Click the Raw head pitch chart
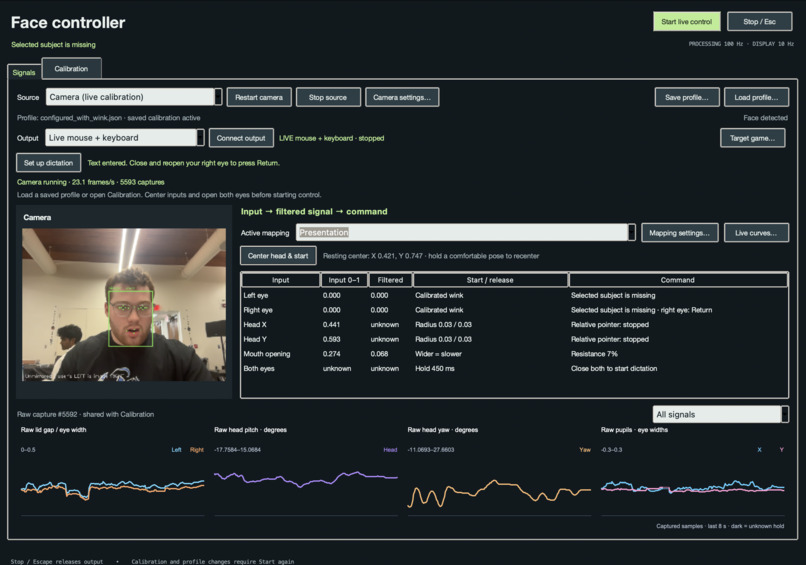The width and height of the screenshot is (806, 565). pyautogui.click(x=306, y=485)
